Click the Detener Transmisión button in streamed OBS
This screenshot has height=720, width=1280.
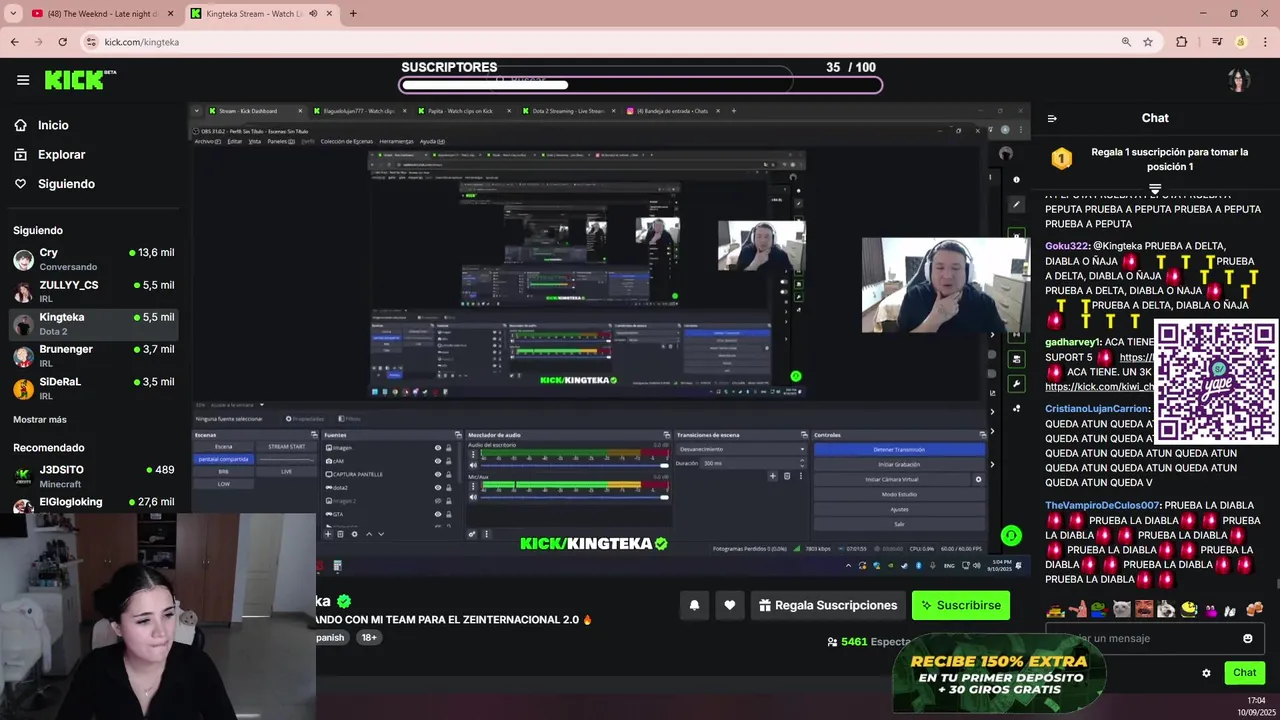coord(899,450)
